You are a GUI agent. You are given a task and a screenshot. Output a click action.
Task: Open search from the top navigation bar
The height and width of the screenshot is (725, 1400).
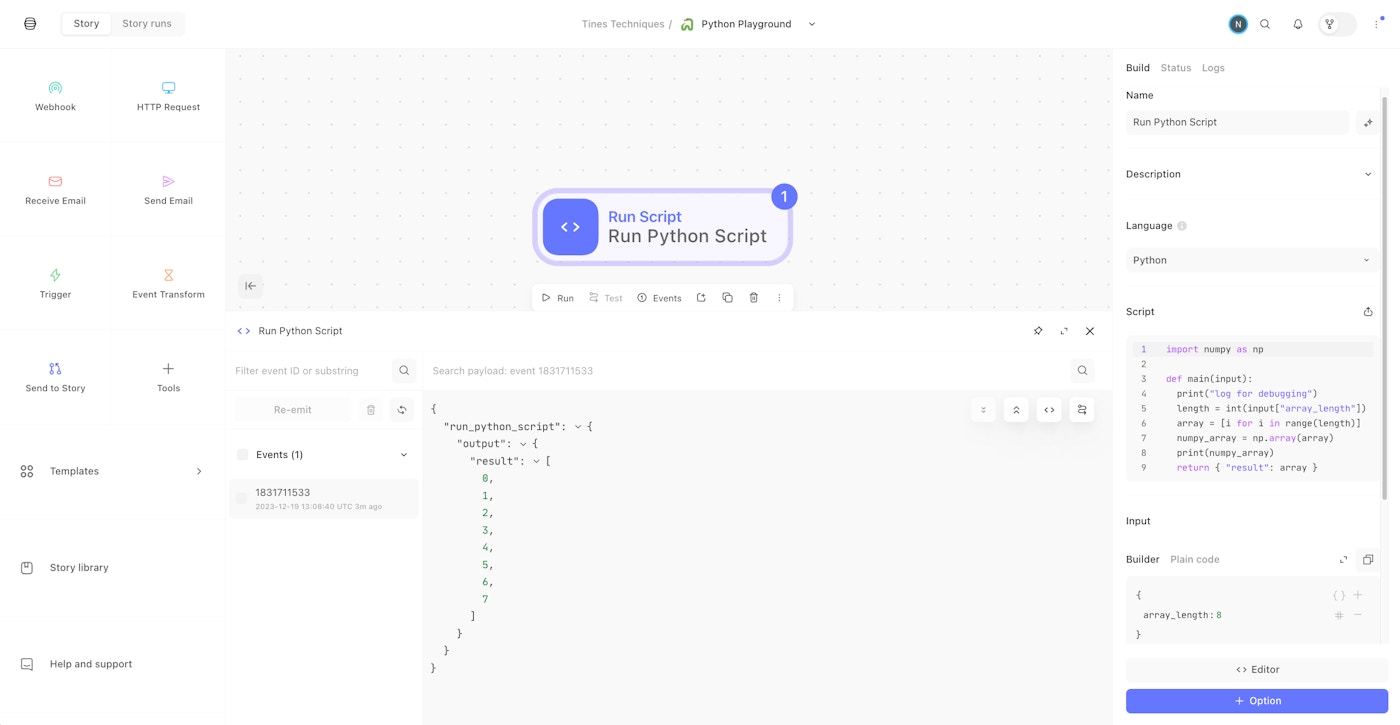click(1264, 23)
